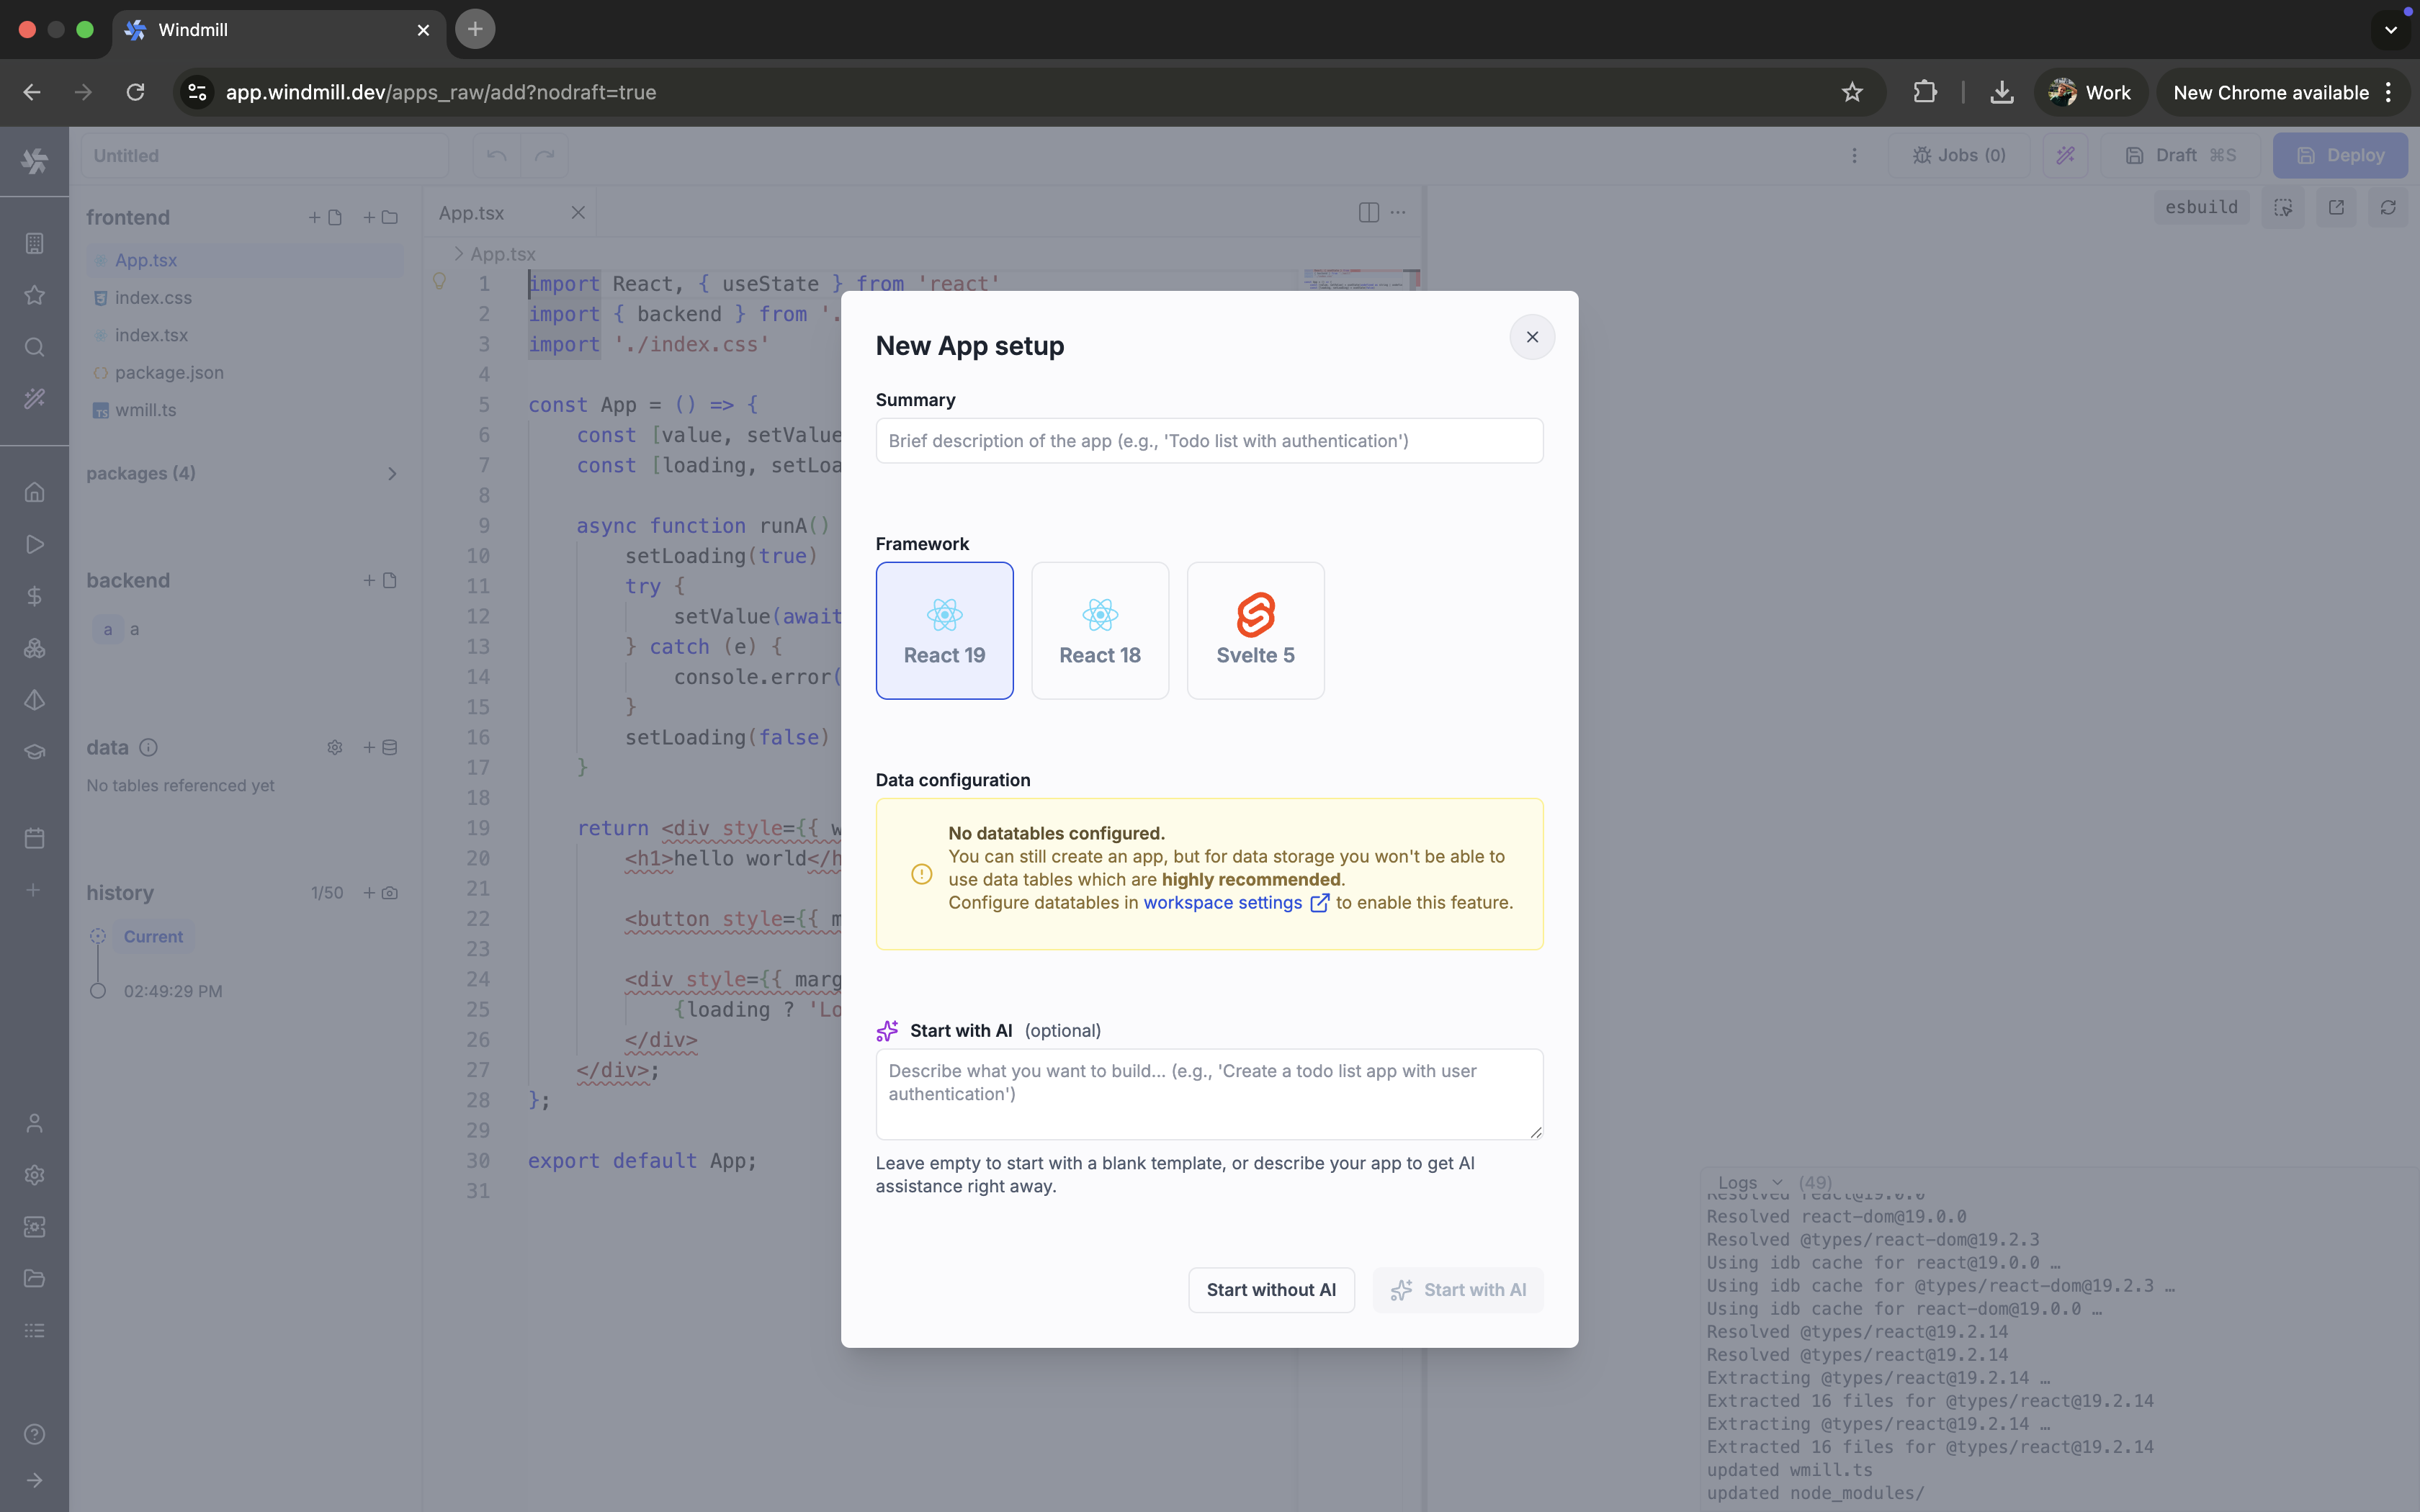The height and width of the screenshot is (1512, 2420).
Task: Switch to the App.tsx editor tab
Action: [472, 212]
